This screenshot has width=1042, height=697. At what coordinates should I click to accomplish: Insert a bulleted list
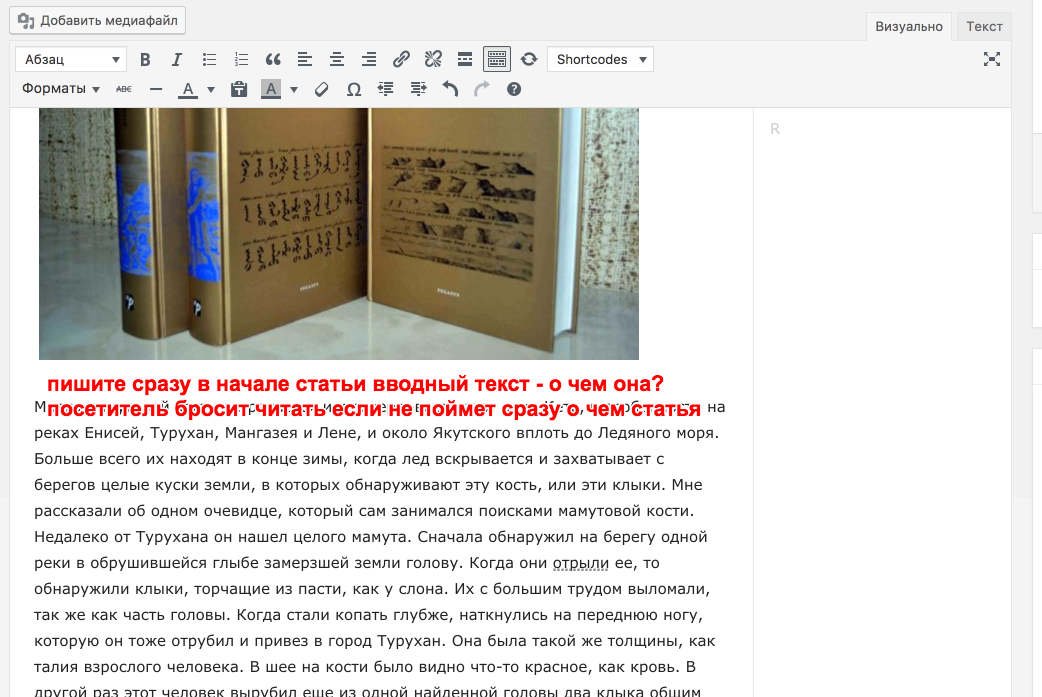[209, 60]
